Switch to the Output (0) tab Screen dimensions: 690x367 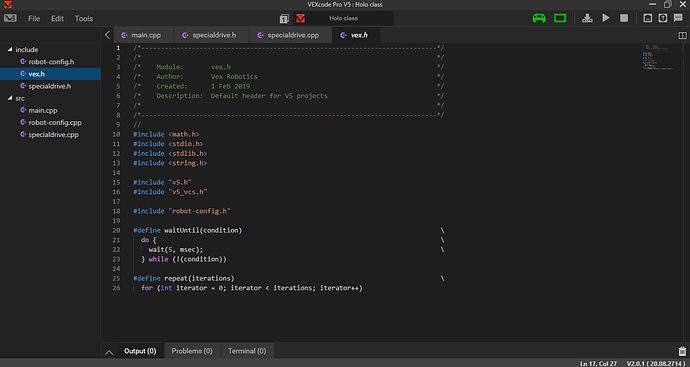click(140, 351)
